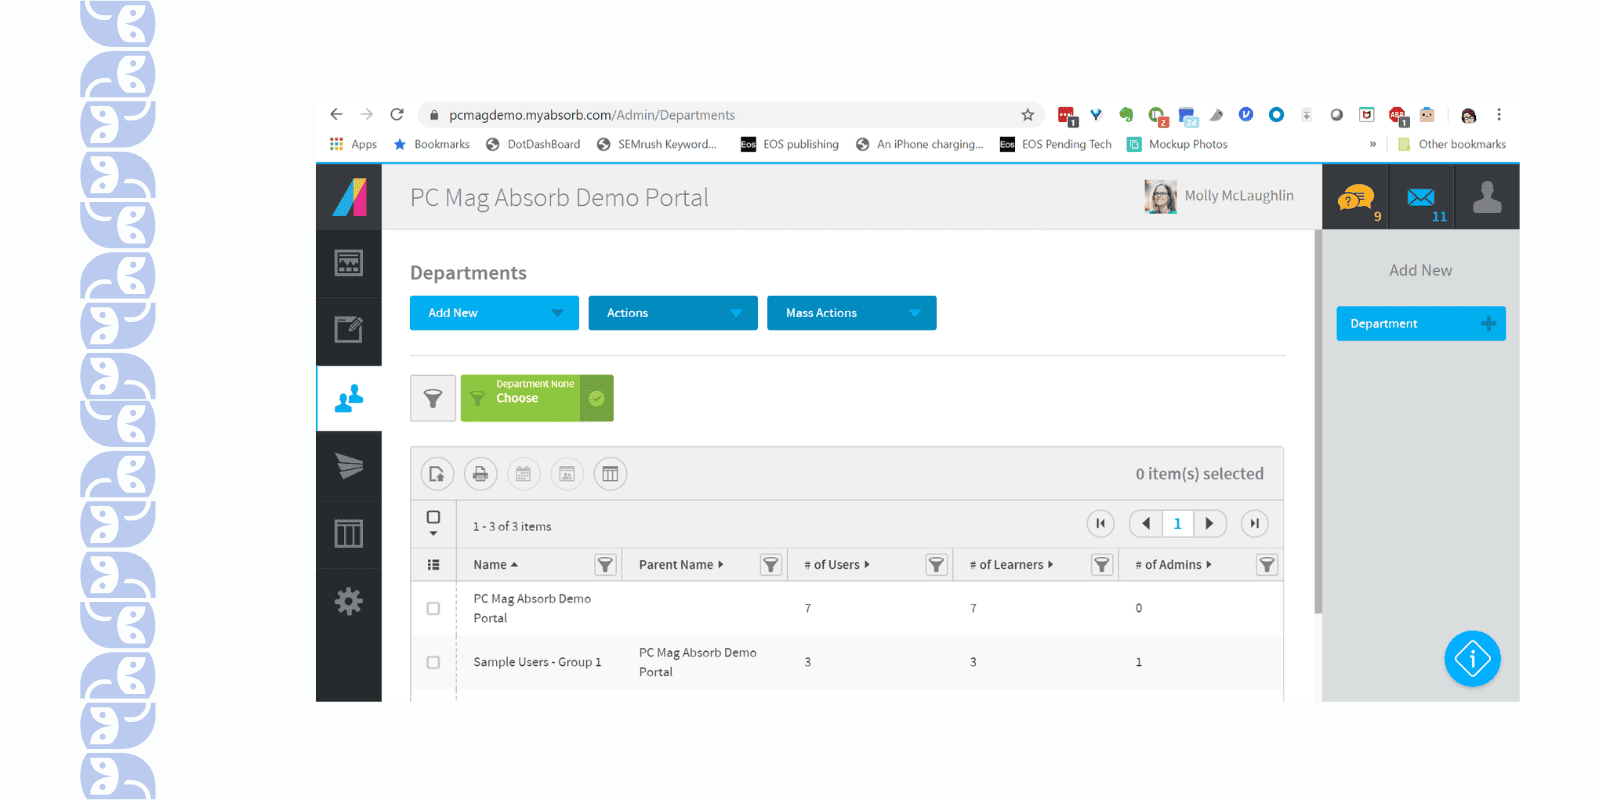
Task: Click the calendar schedule icon
Action: [523, 474]
